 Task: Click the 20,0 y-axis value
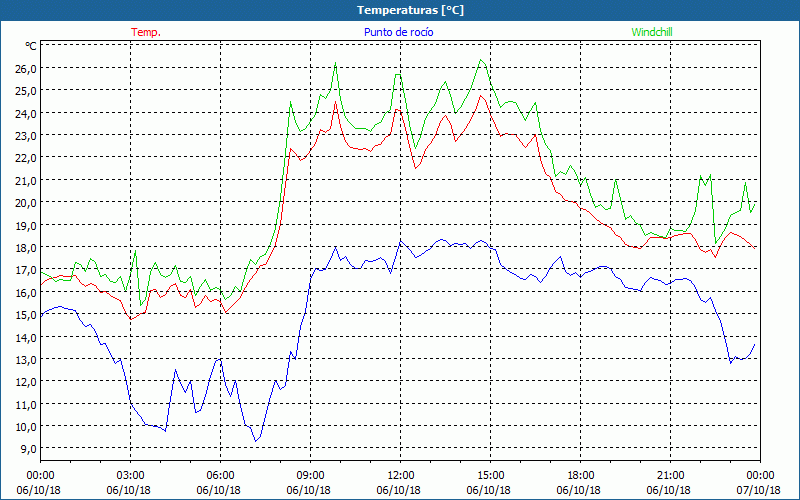pos(27,203)
